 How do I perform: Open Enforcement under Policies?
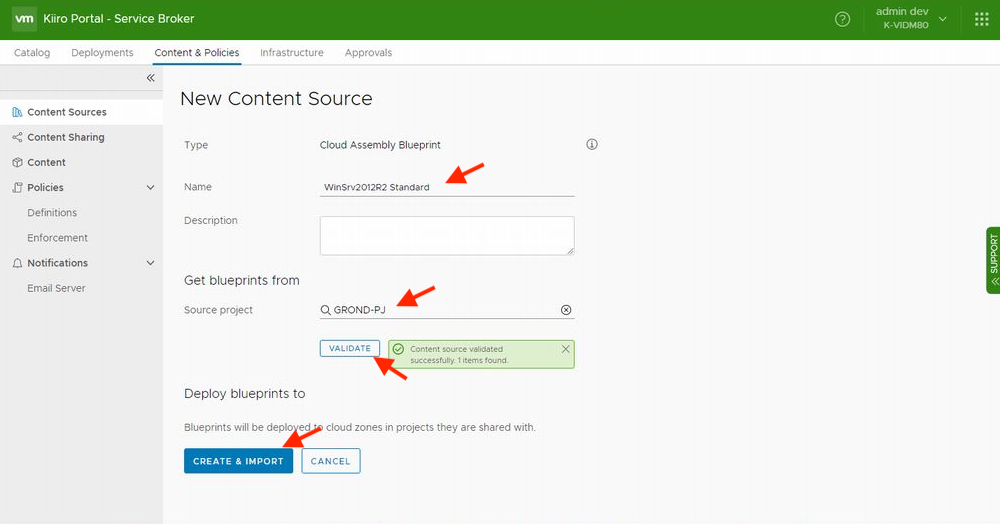pos(57,238)
